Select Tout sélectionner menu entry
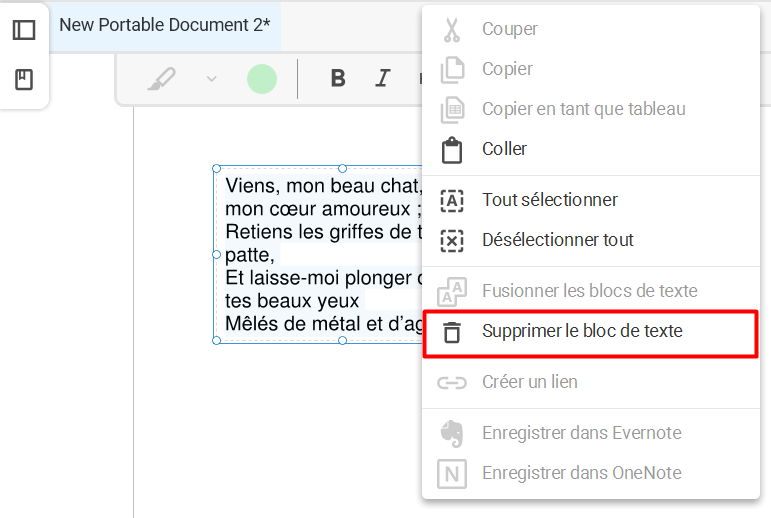 click(x=549, y=200)
